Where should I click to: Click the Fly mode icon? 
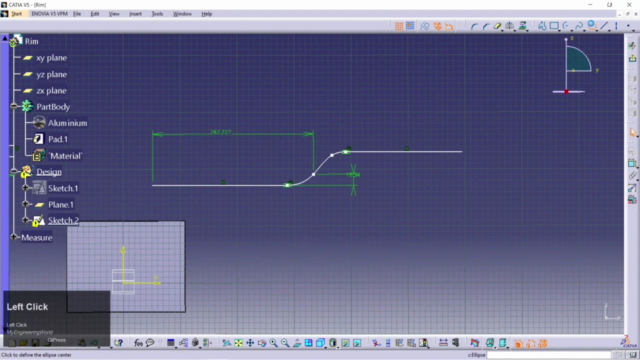[x=227, y=343]
